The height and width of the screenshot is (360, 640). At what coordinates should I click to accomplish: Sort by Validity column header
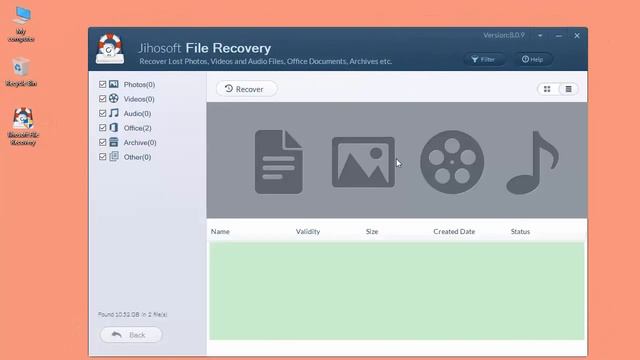click(308, 231)
